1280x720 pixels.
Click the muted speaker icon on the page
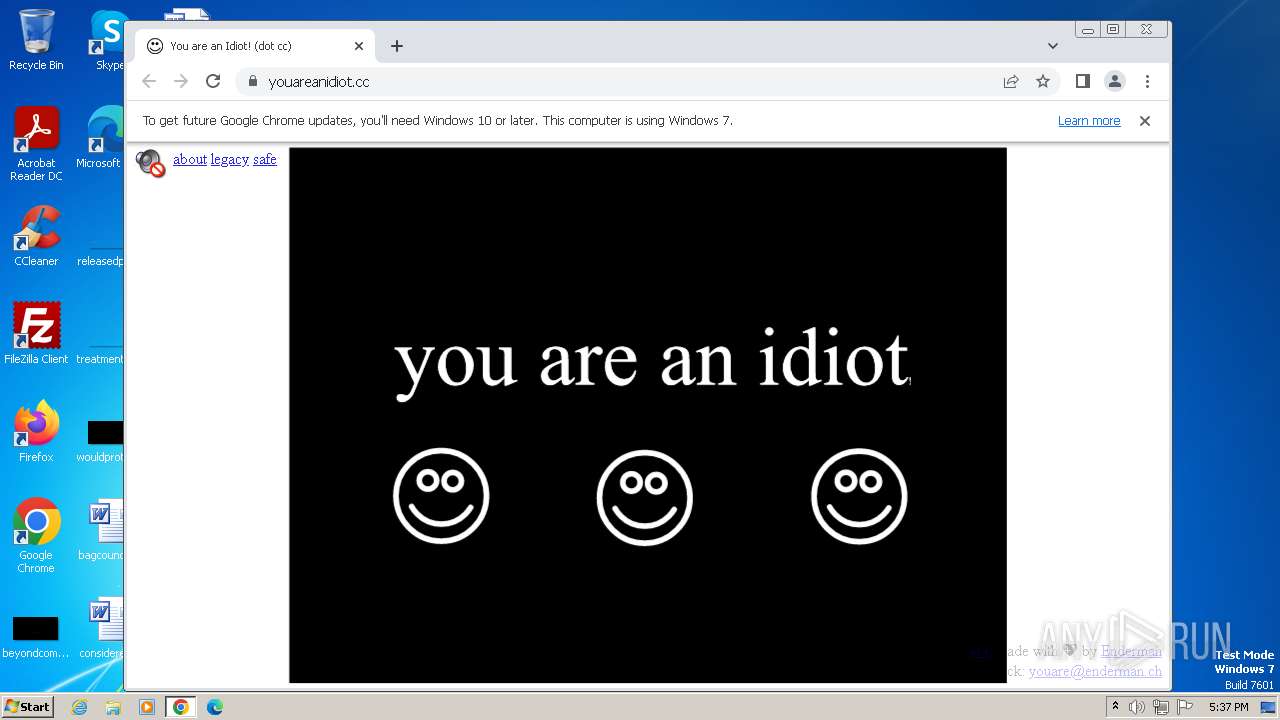coord(150,163)
